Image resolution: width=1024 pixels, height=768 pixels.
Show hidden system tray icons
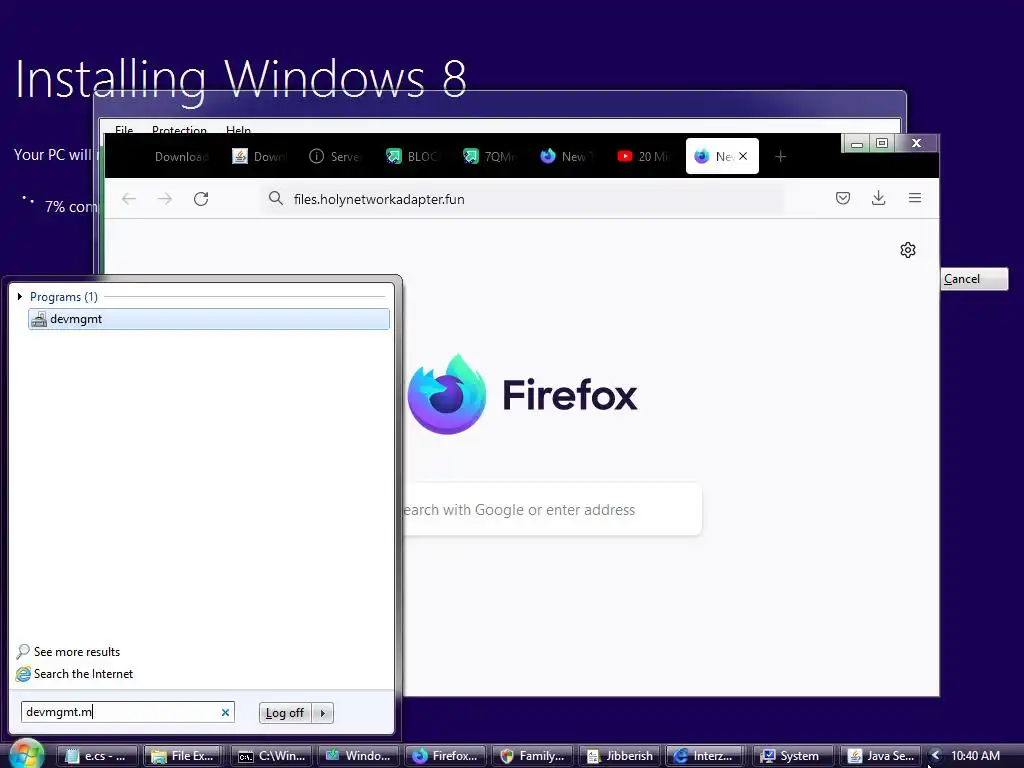pos(935,756)
